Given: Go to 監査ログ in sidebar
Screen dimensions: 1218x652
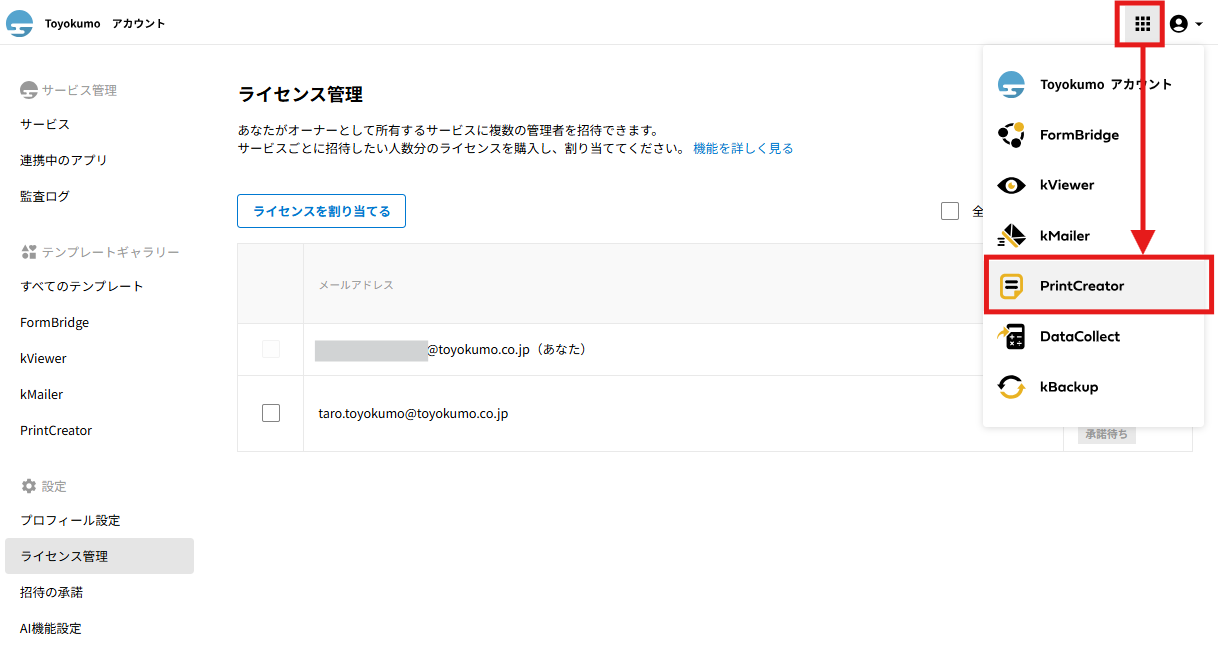Looking at the screenshot, I should (45, 196).
